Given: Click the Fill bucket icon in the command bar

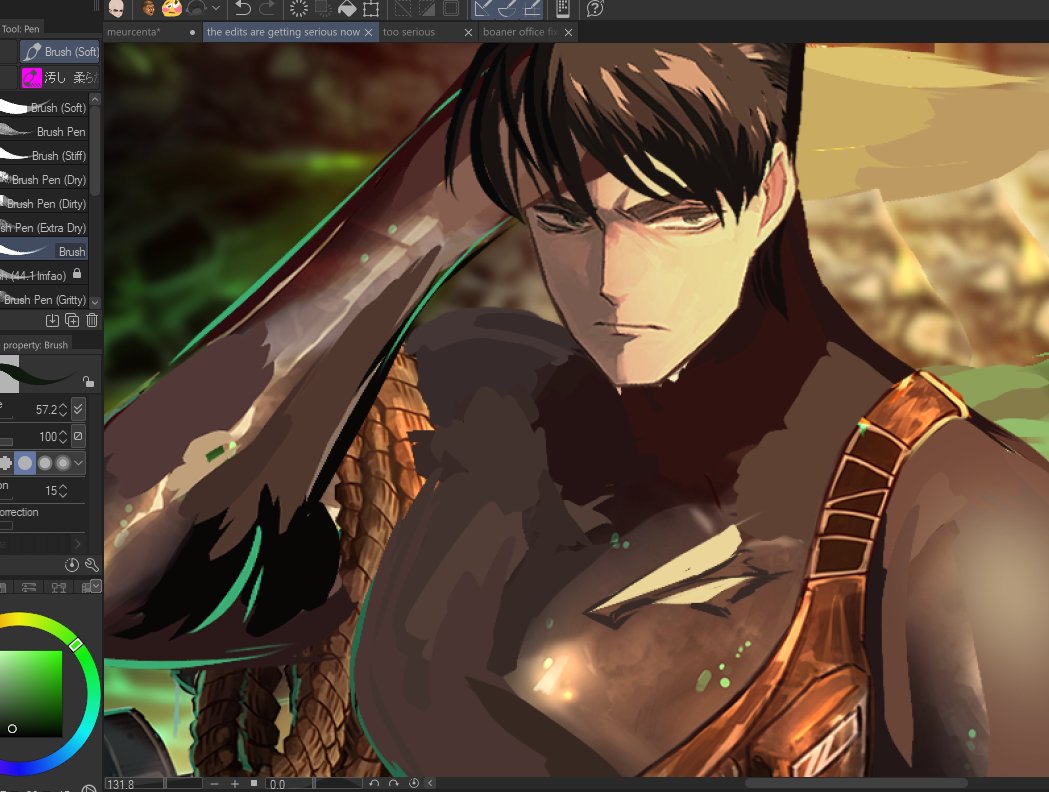Looking at the screenshot, I should (347, 8).
